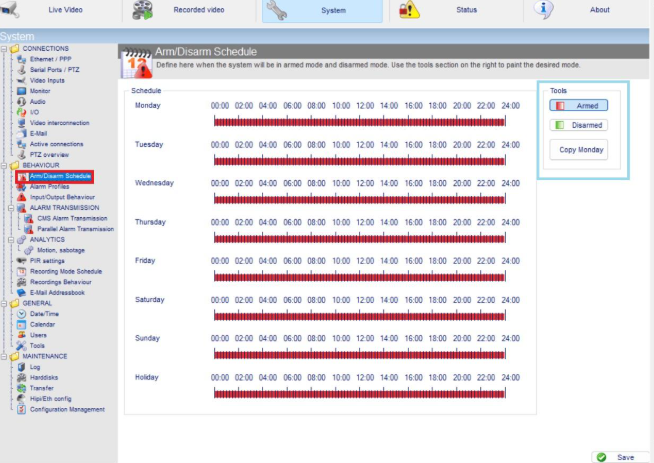Click Sunday's schedule timeline bar
Image resolution: width=654 pixels, height=463 pixels.
(360, 355)
